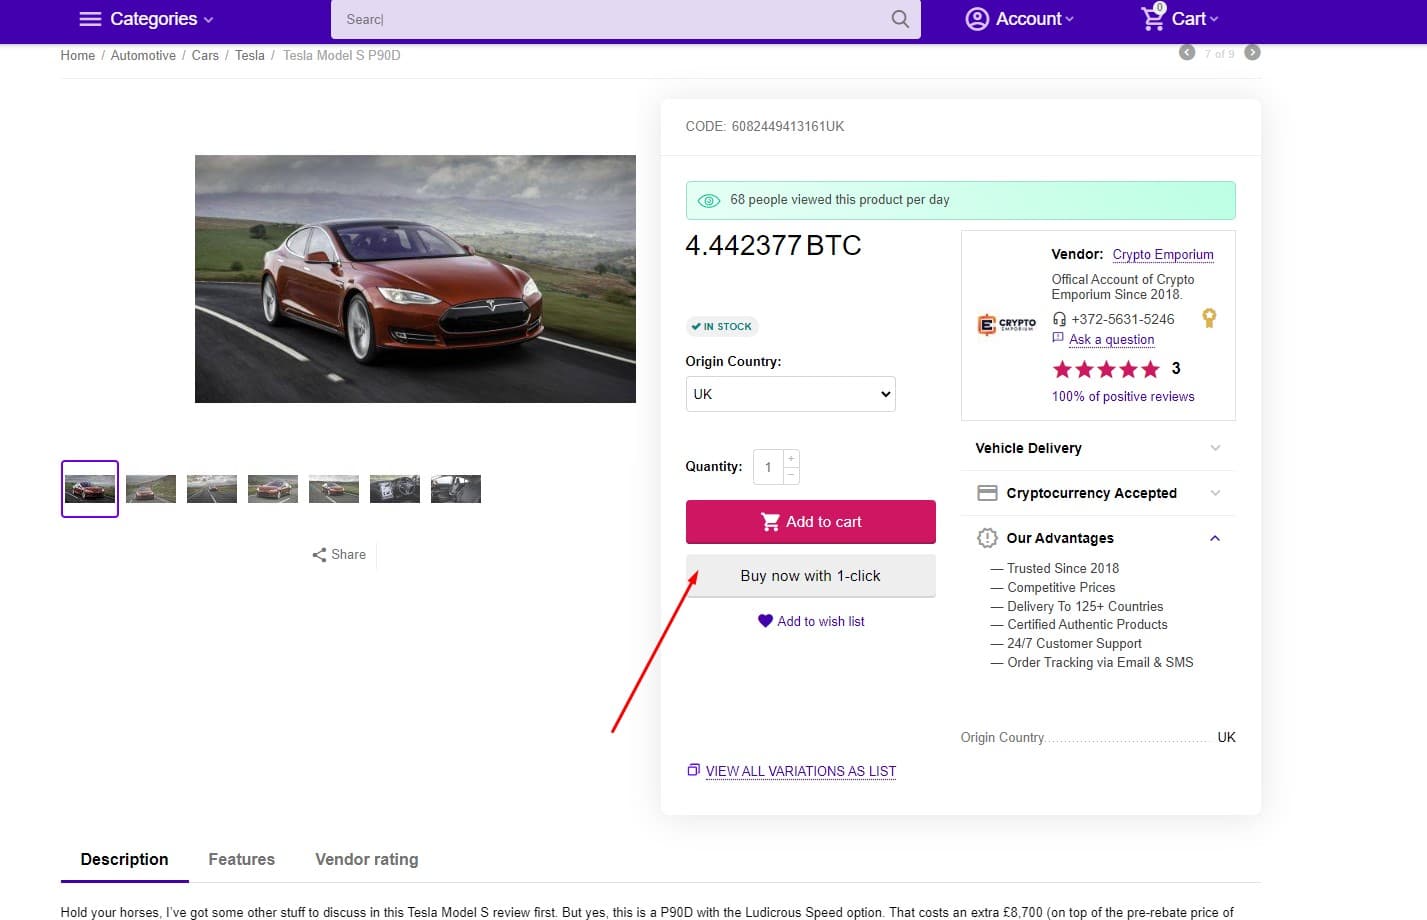Image resolution: width=1427 pixels, height=920 pixels.
Task: Click the heart Add to wish list
Action: click(765, 621)
